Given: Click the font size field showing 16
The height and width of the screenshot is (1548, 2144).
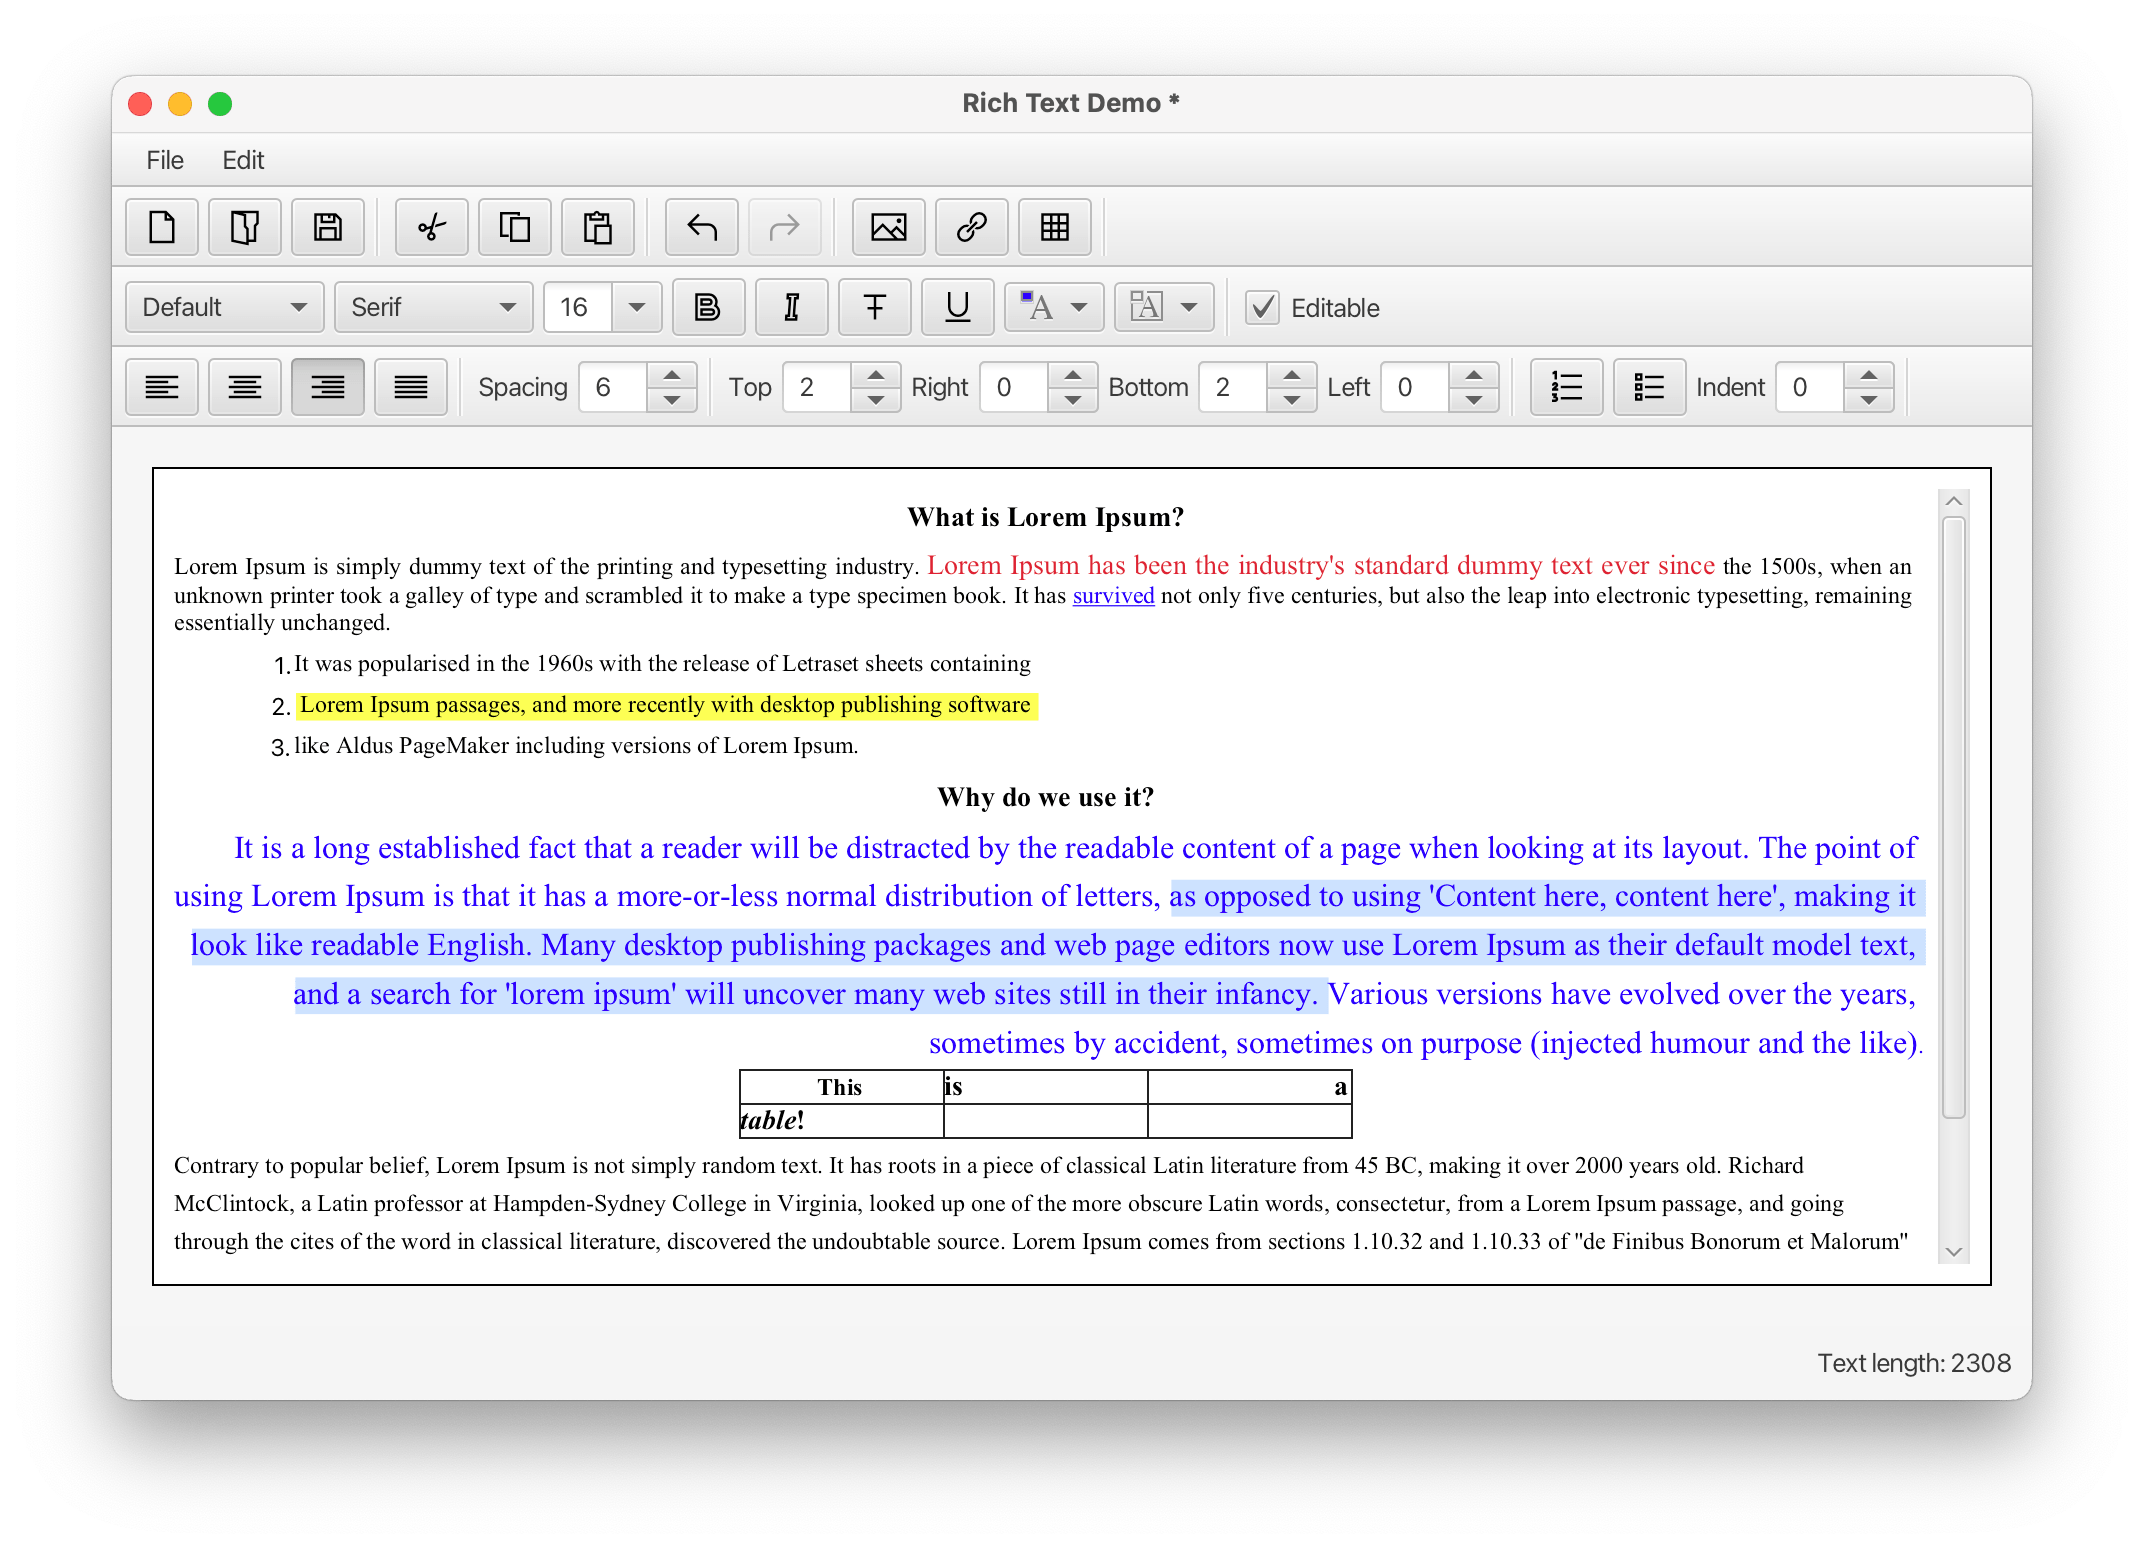Looking at the screenshot, I should pyautogui.click(x=578, y=307).
